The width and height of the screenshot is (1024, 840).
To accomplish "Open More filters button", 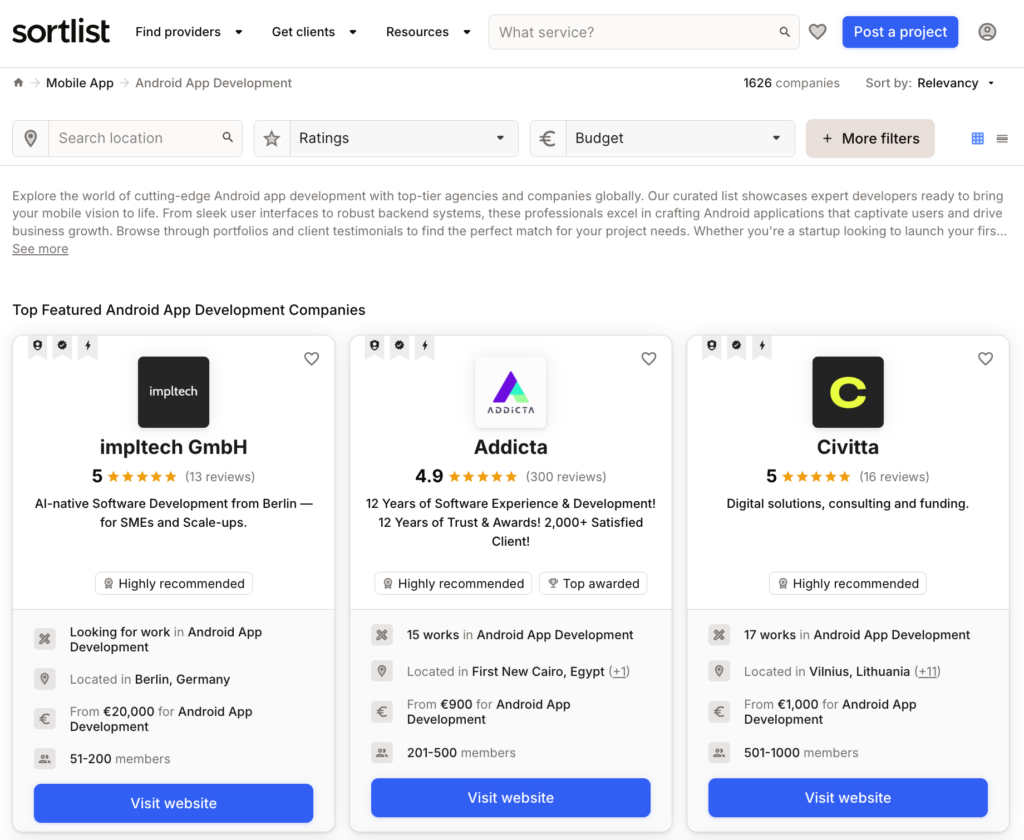I will (870, 138).
